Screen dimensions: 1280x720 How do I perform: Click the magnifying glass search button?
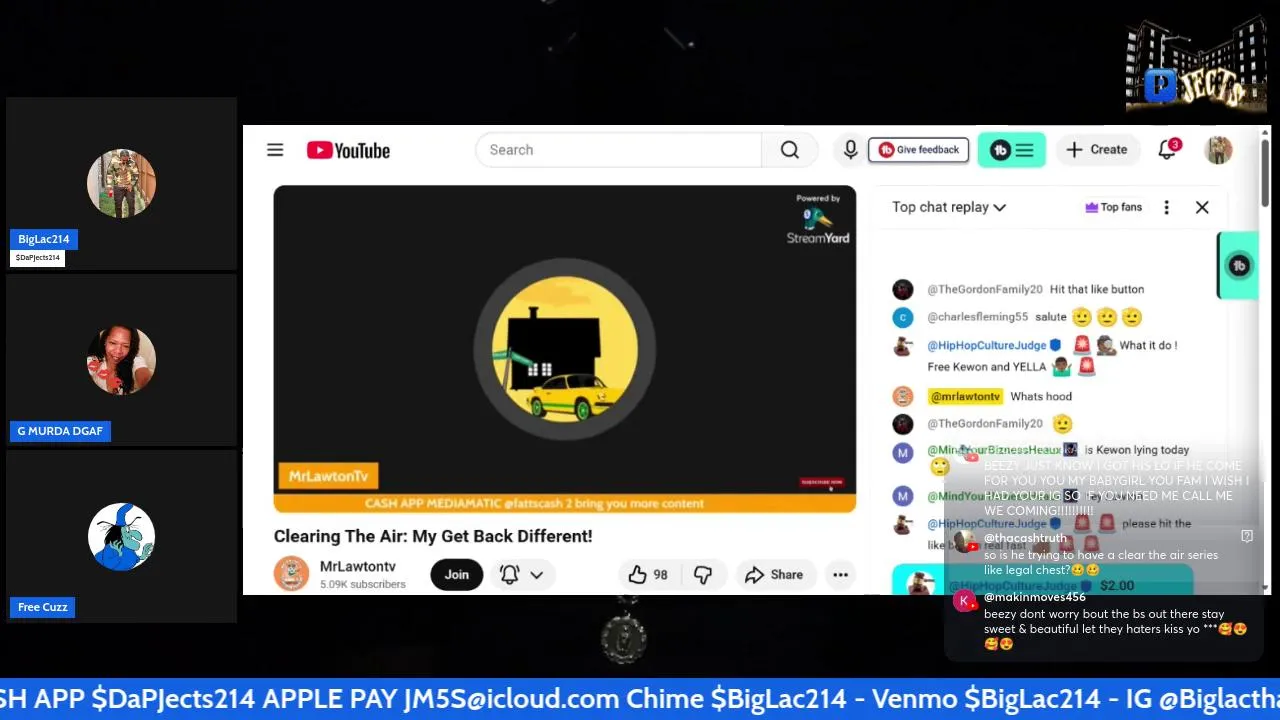coord(790,150)
